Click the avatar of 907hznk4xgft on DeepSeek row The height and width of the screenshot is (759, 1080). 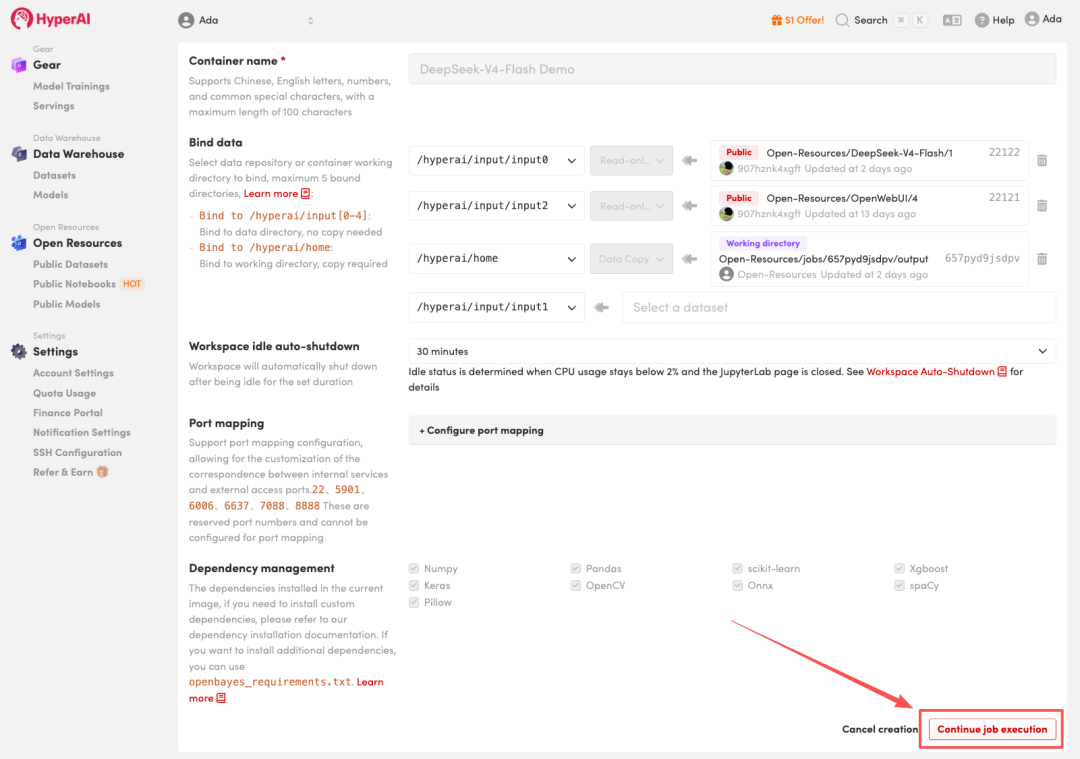click(726, 168)
